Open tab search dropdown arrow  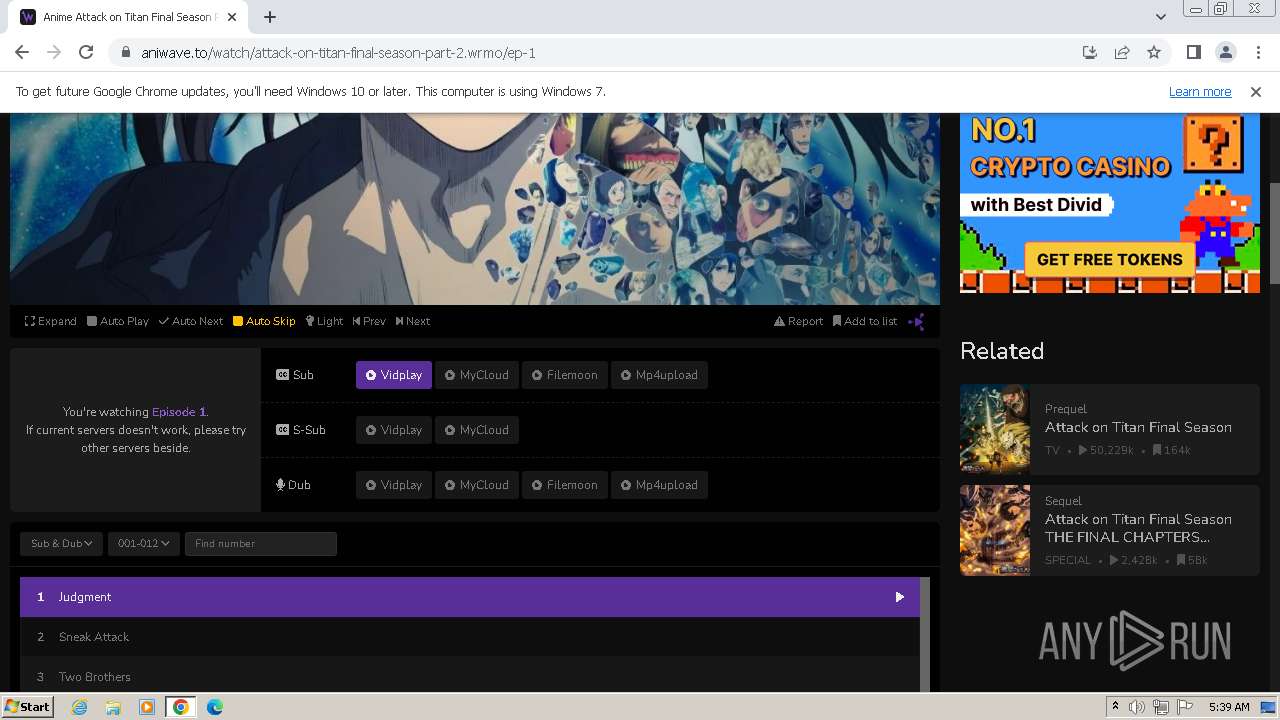[x=1160, y=17]
